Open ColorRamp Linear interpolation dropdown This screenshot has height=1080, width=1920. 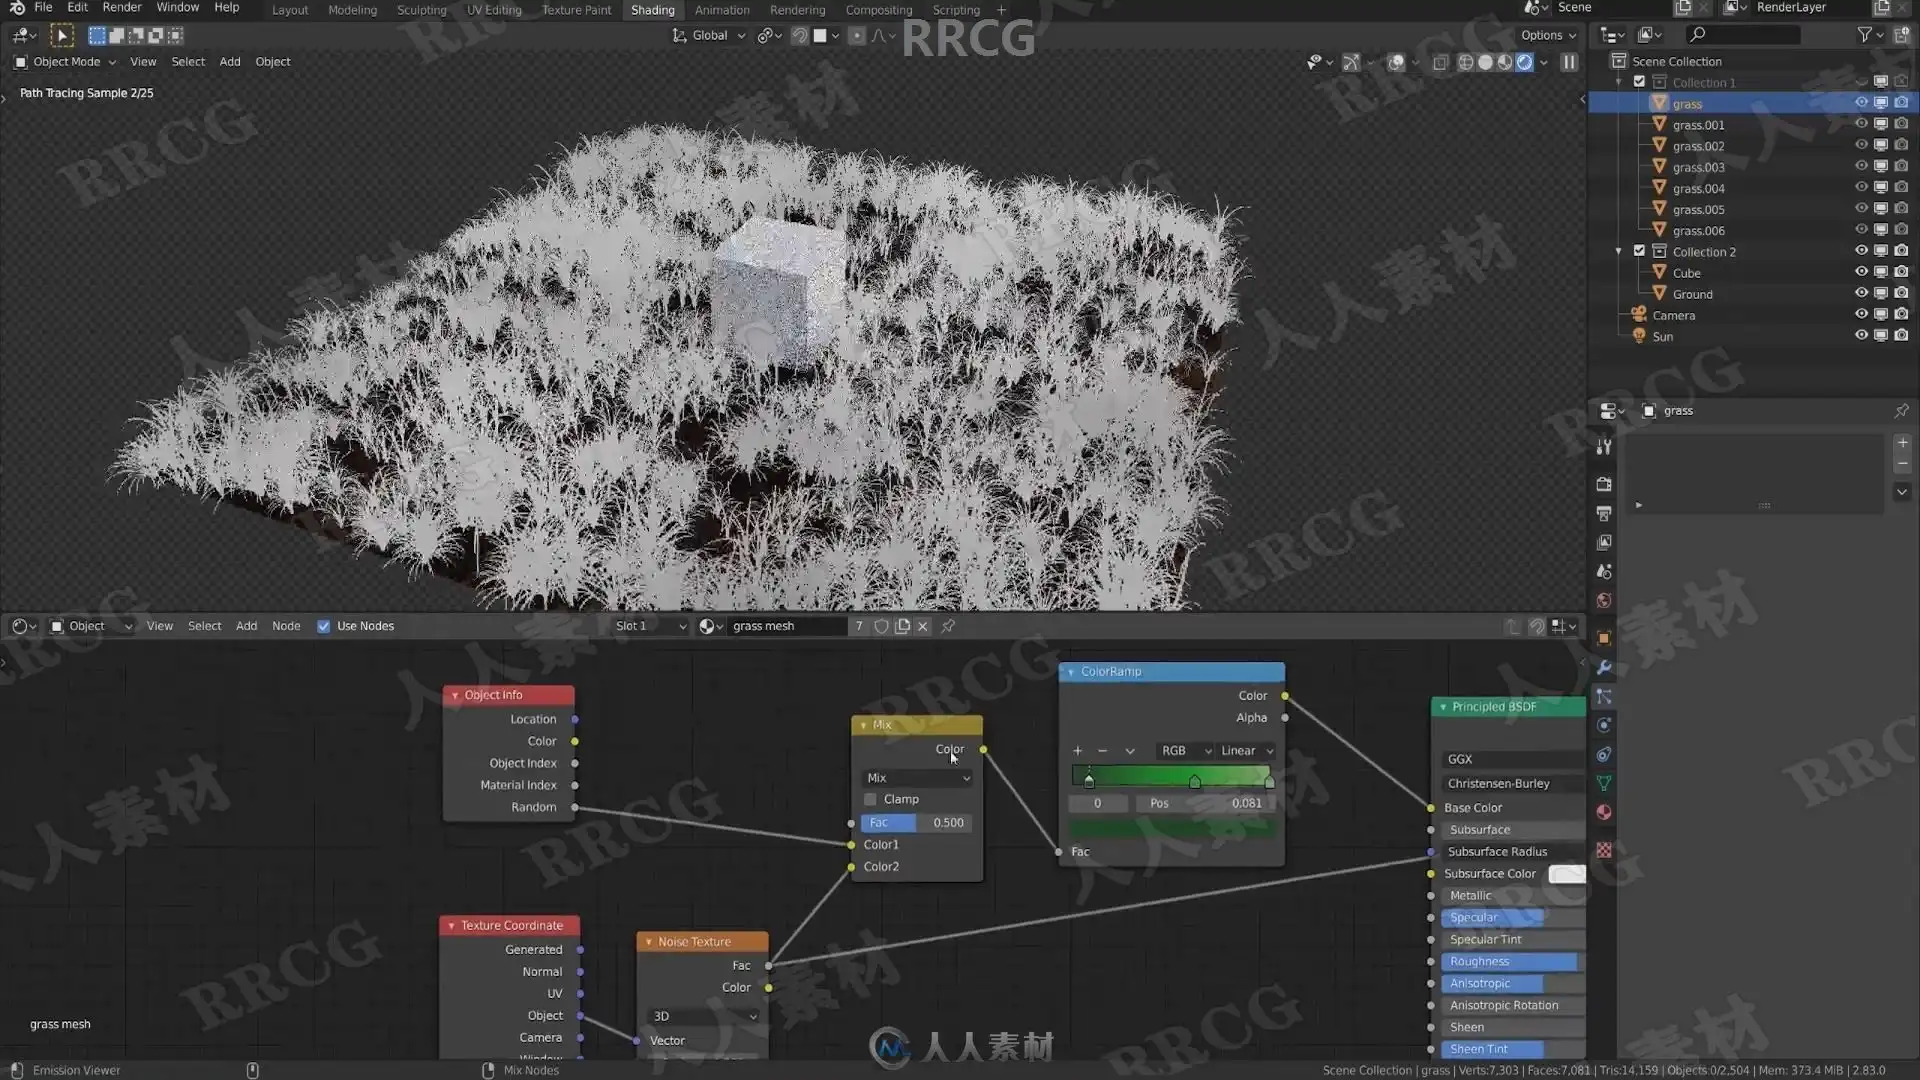(x=1246, y=751)
